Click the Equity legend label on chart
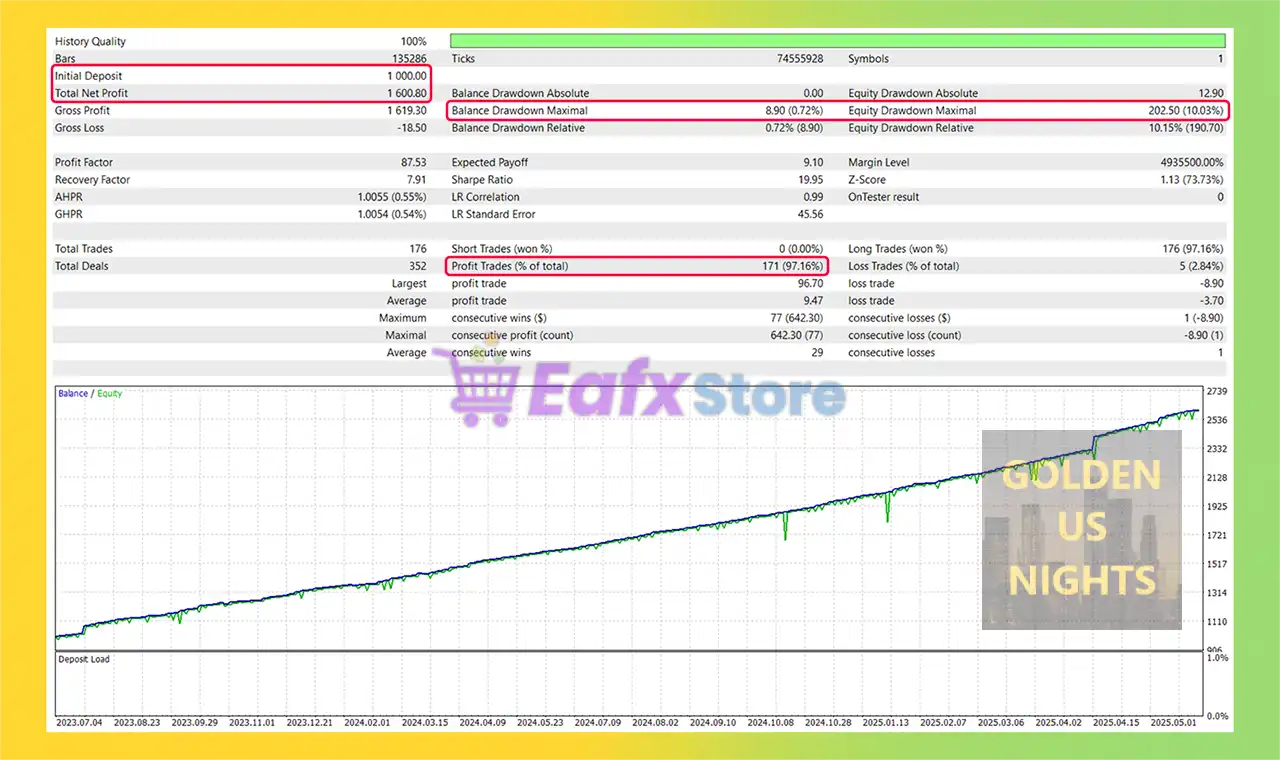 point(110,394)
